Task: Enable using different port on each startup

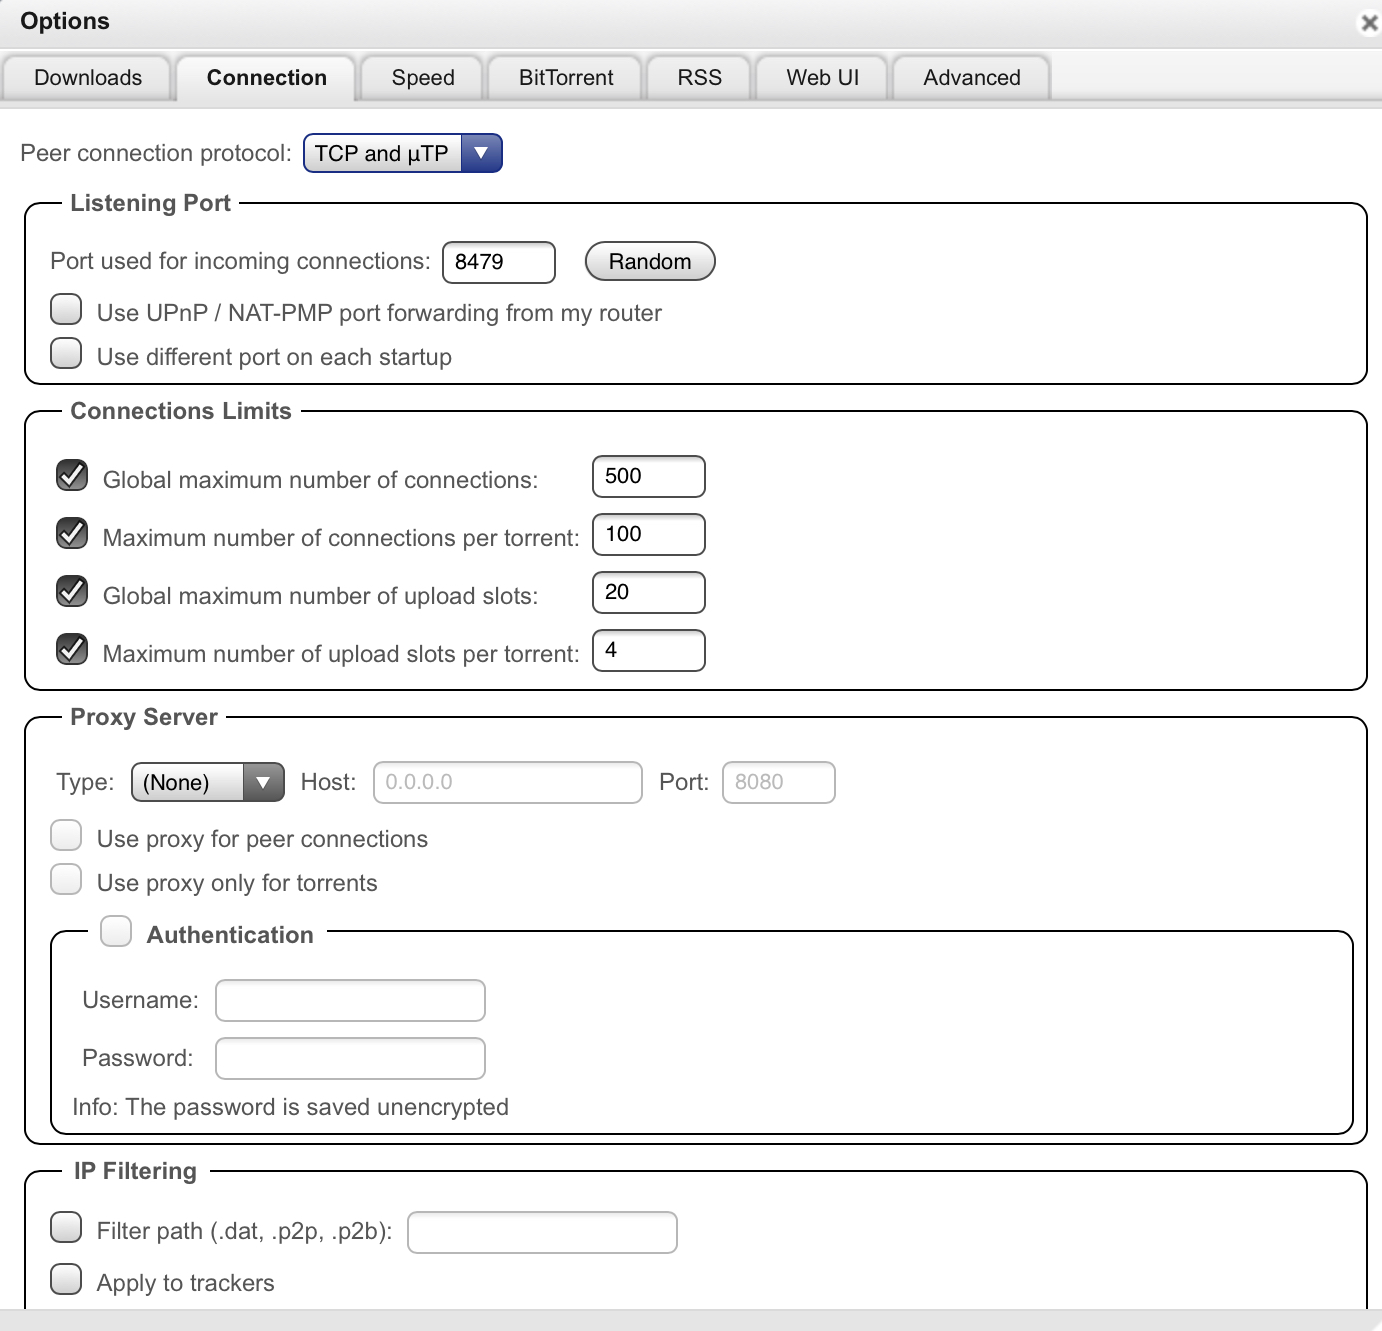Action: click(x=65, y=353)
